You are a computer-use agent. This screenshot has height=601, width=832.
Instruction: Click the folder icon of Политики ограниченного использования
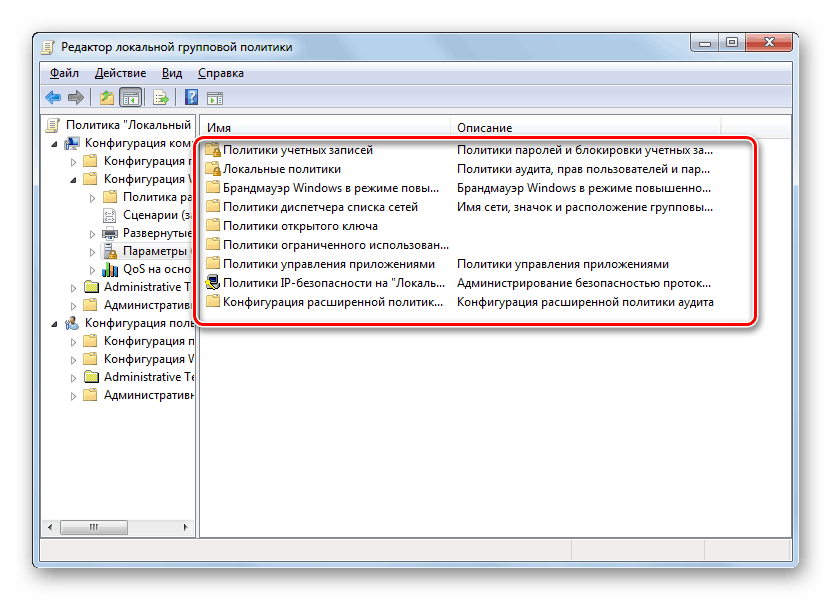(213, 245)
